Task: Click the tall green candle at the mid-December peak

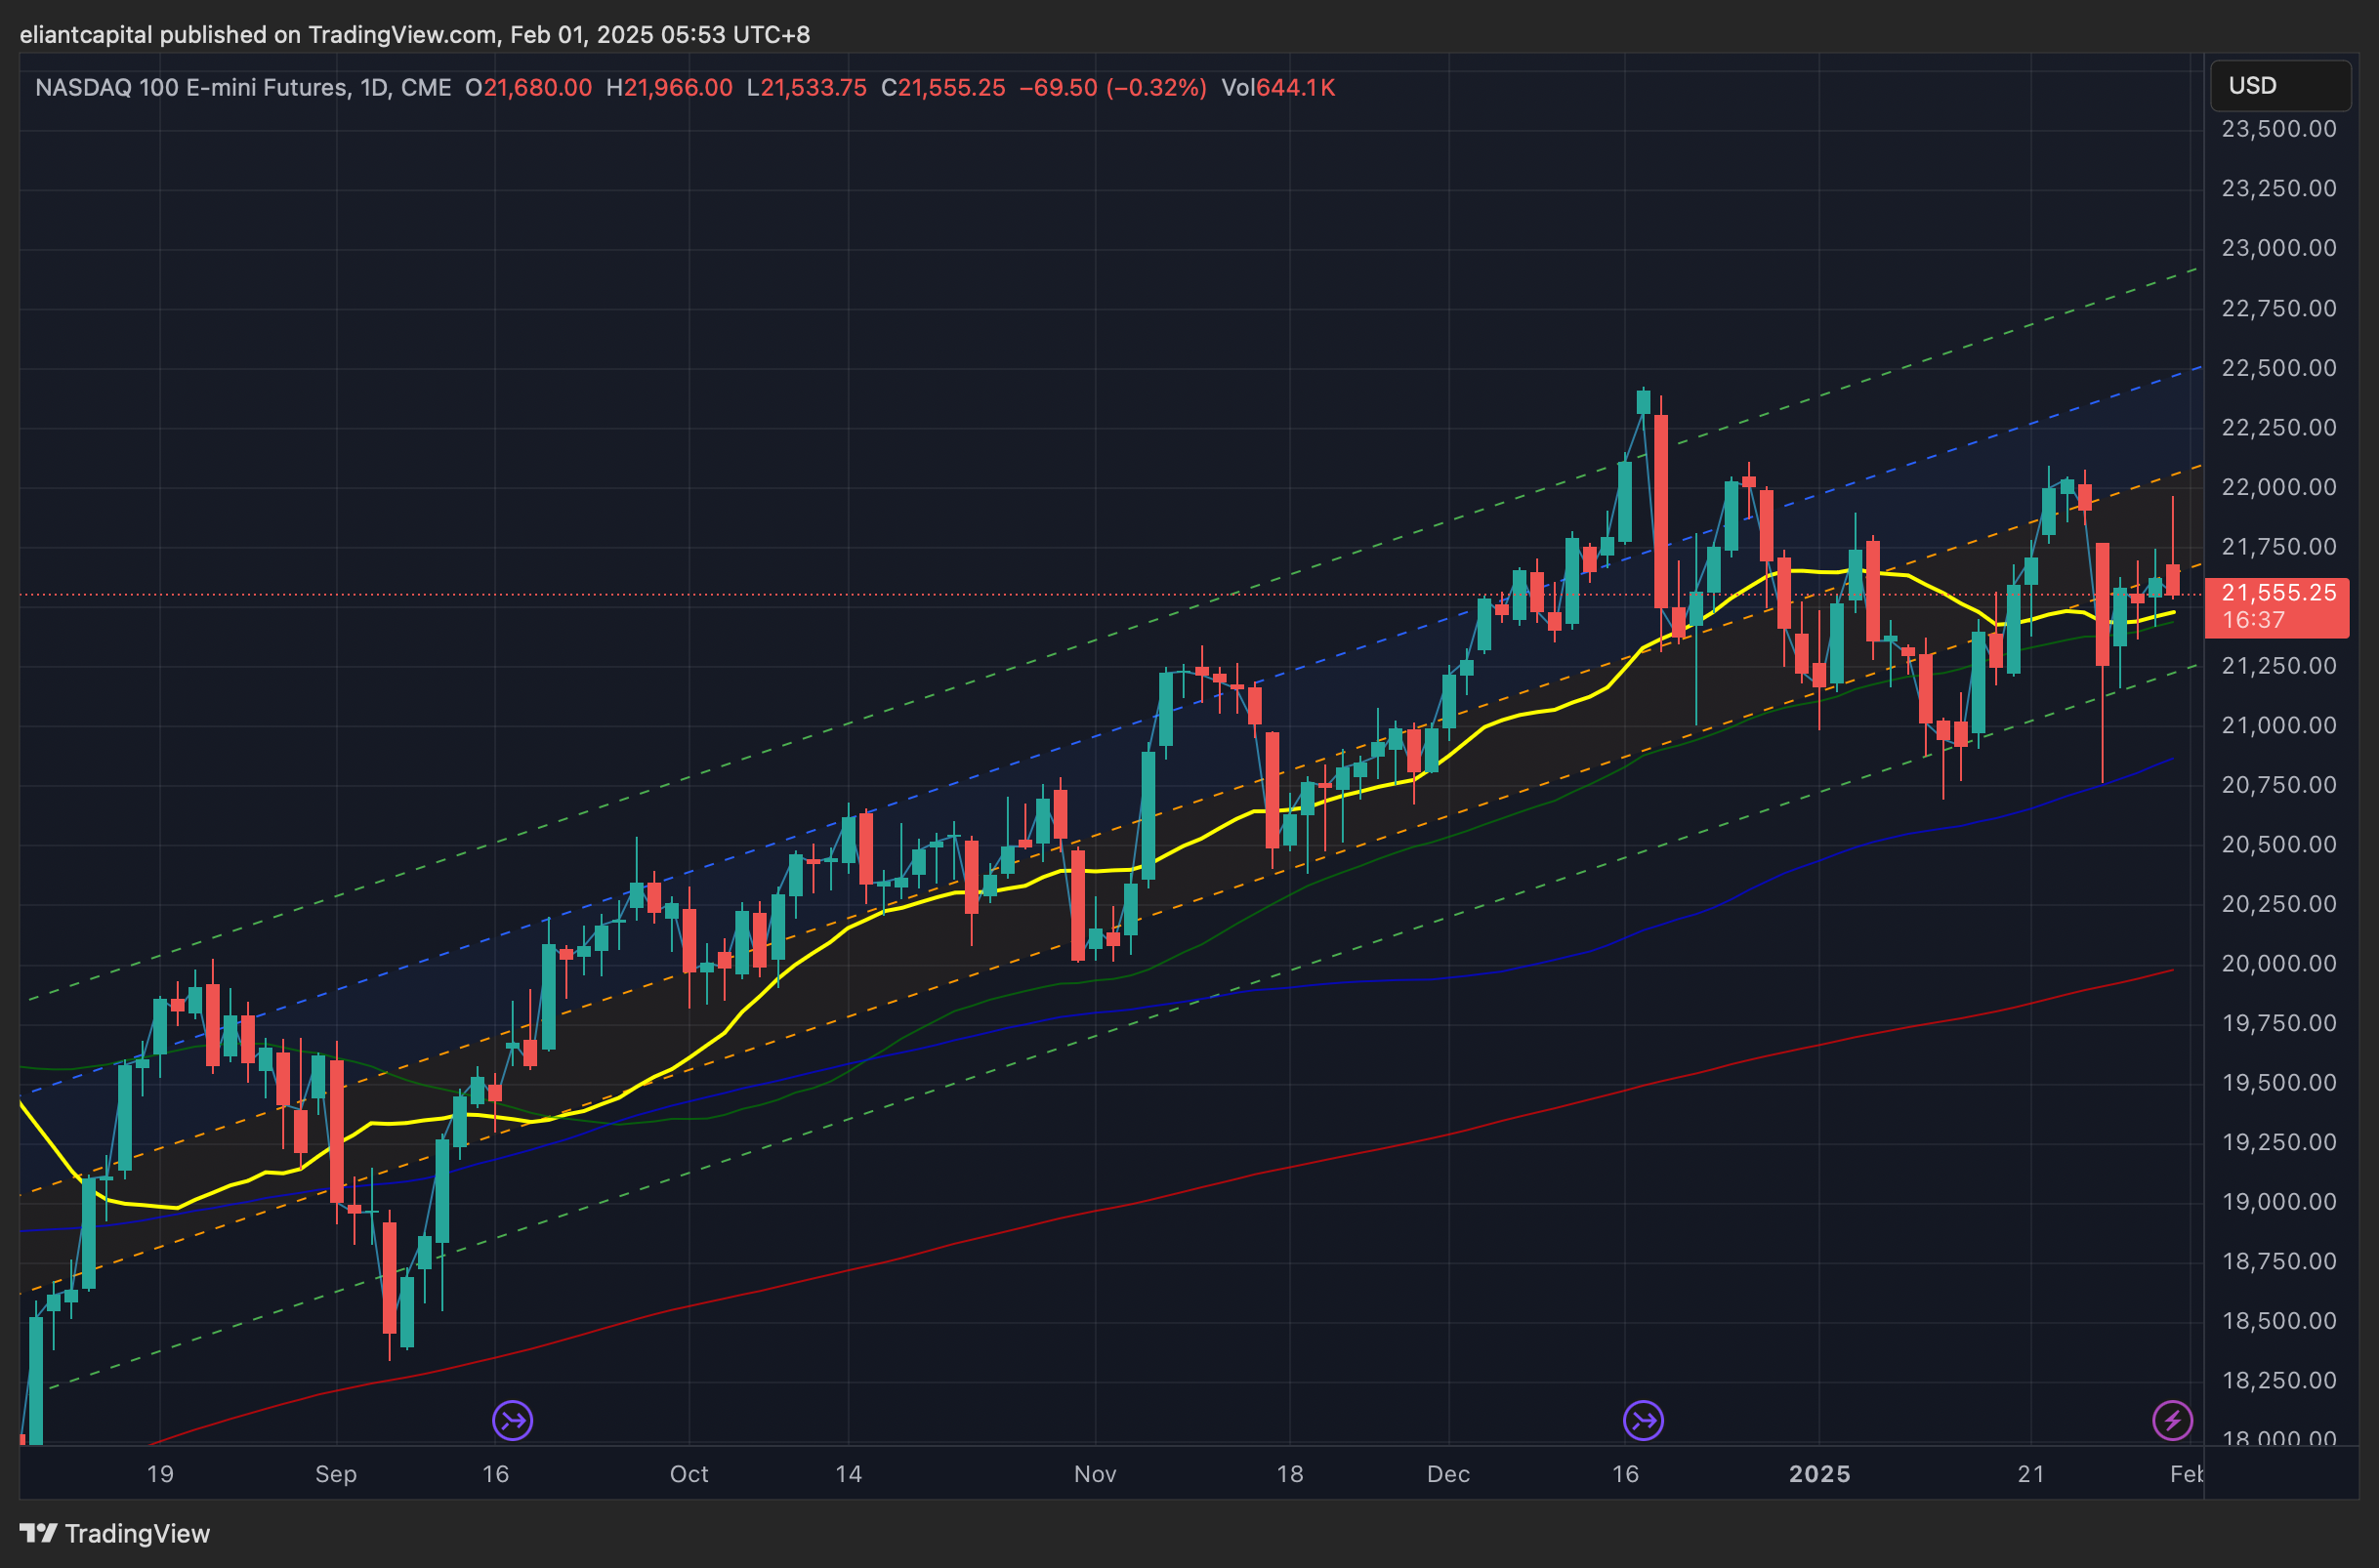Action: pyautogui.click(x=1625, y=500)
